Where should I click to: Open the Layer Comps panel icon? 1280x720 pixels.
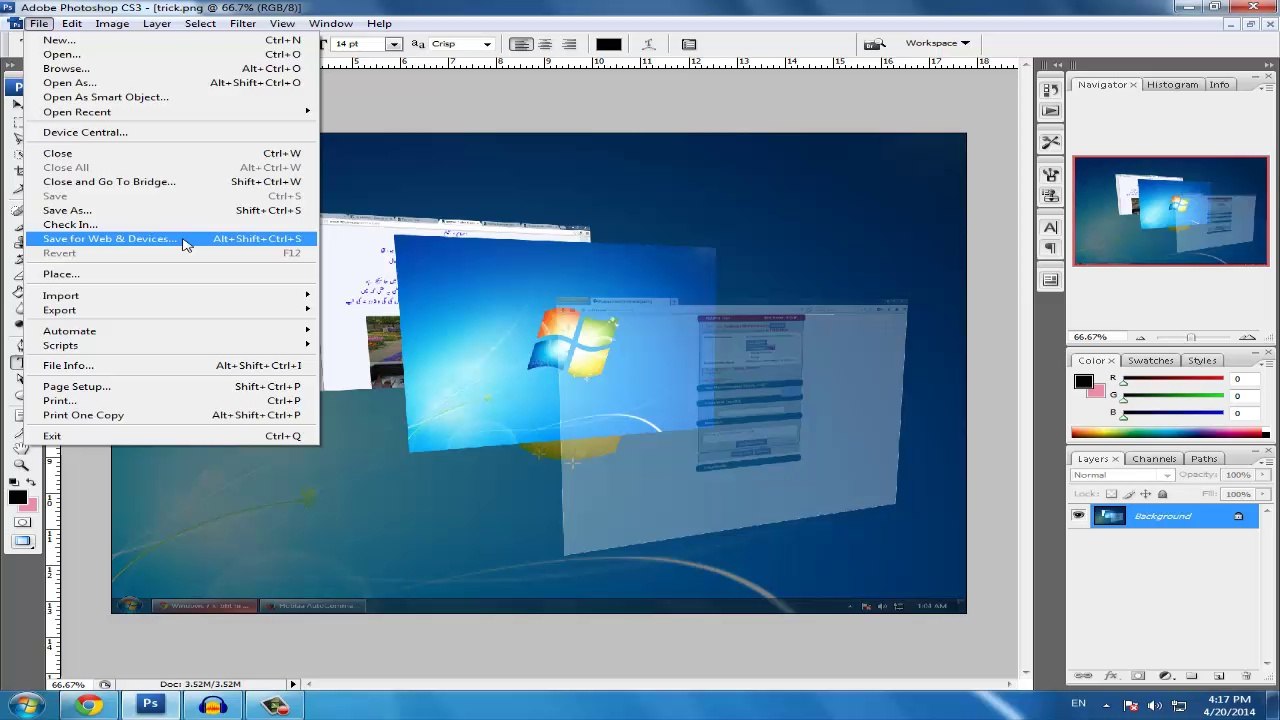point(1050,280)
